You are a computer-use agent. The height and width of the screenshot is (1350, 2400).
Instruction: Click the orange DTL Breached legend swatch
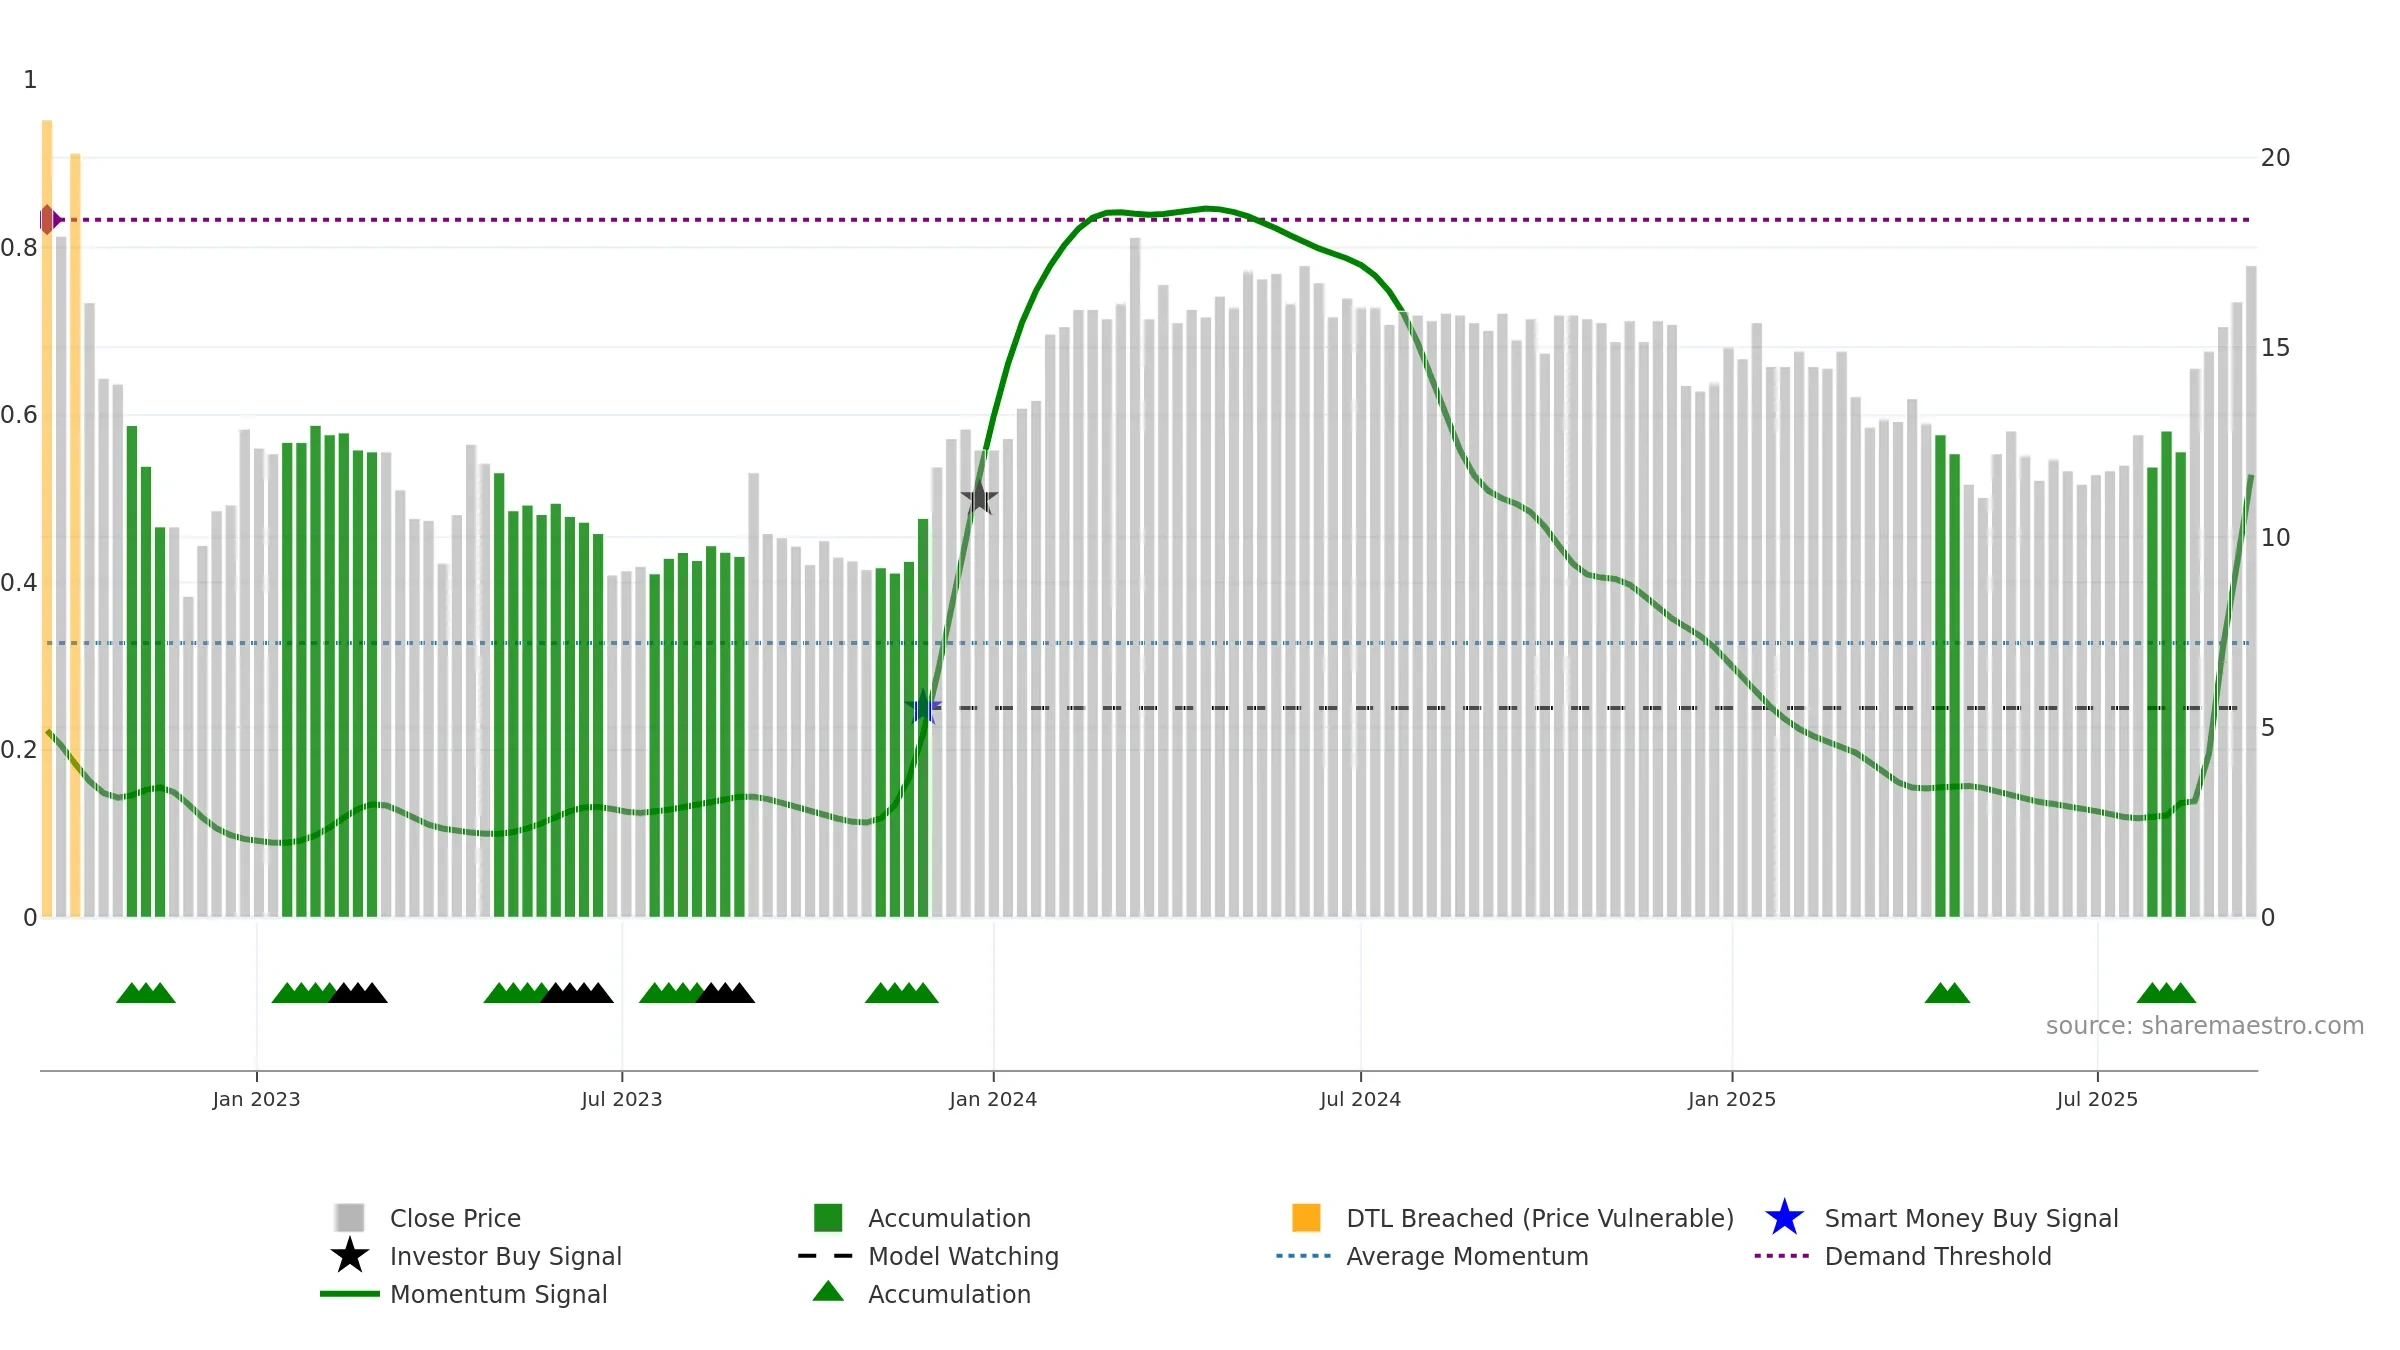pos(1306,1218)
